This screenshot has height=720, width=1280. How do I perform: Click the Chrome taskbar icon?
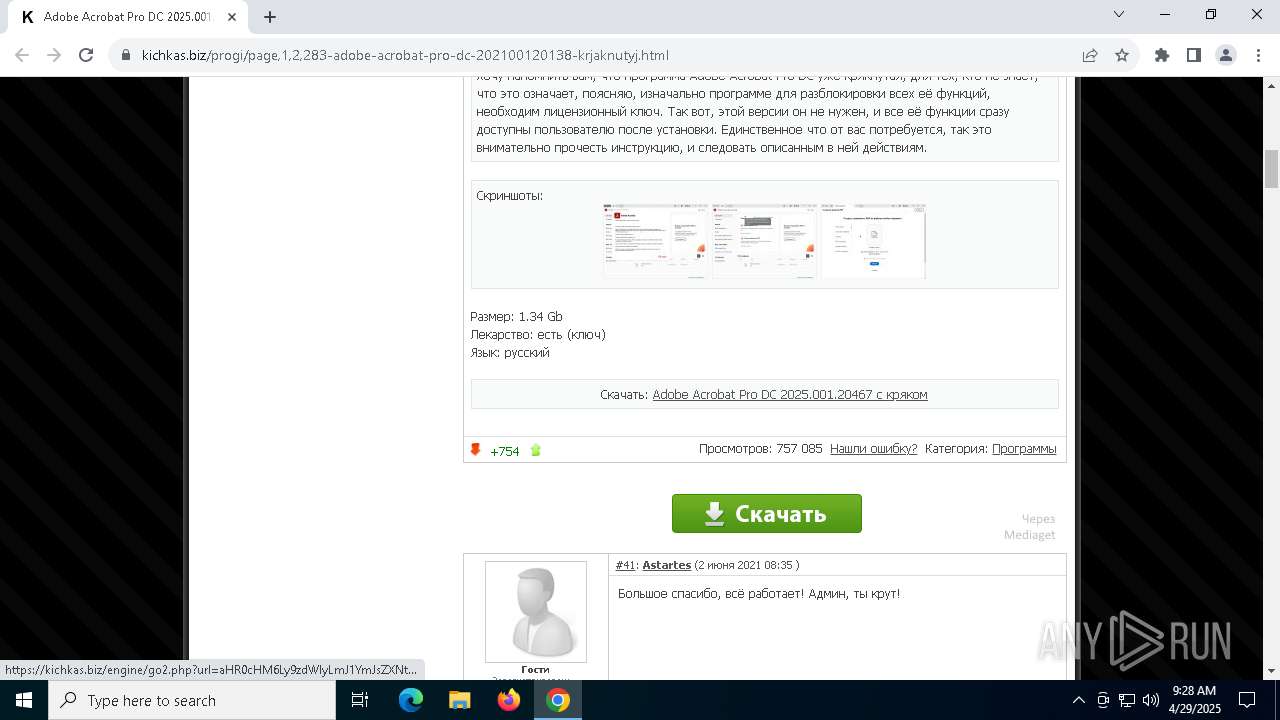click(558, 700)
